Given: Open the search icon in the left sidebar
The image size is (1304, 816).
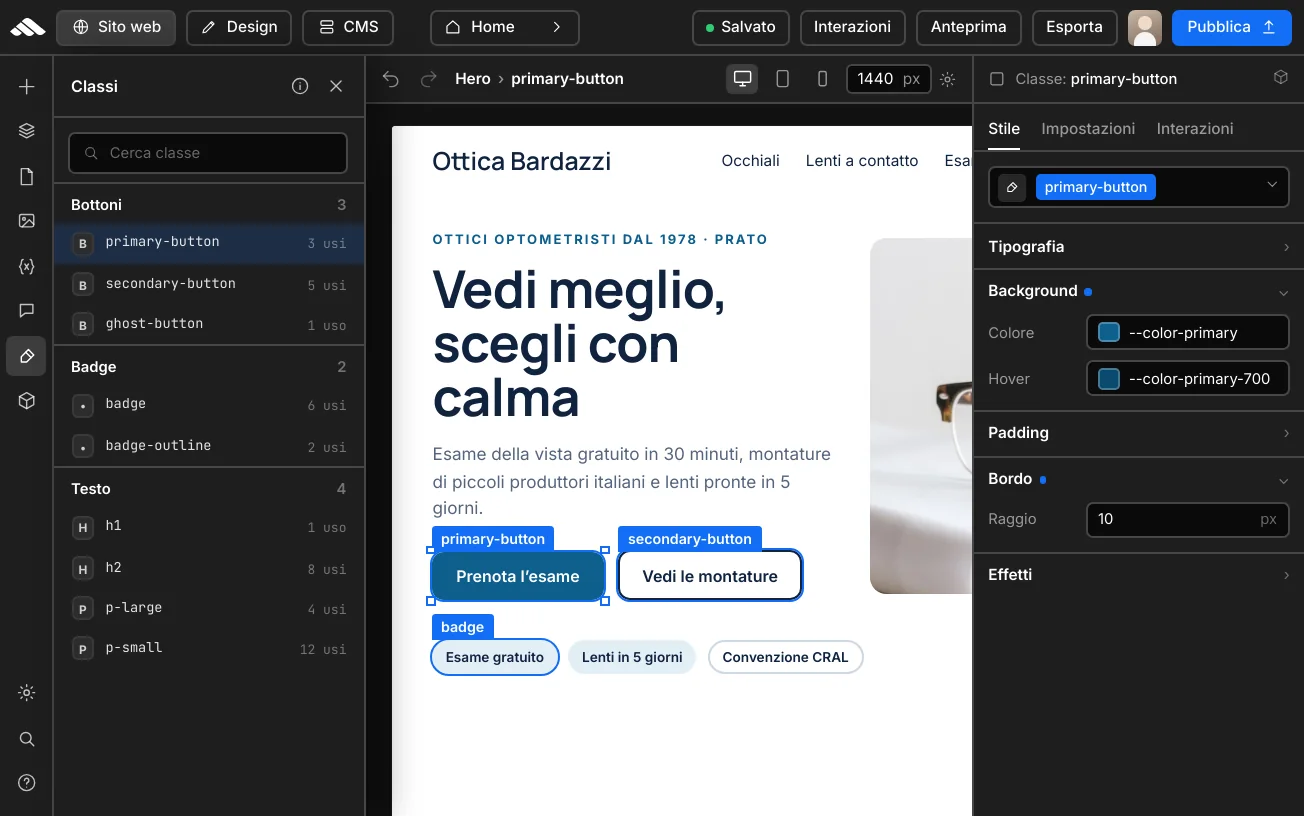Looking at the screenshot, I should point(27,739).
